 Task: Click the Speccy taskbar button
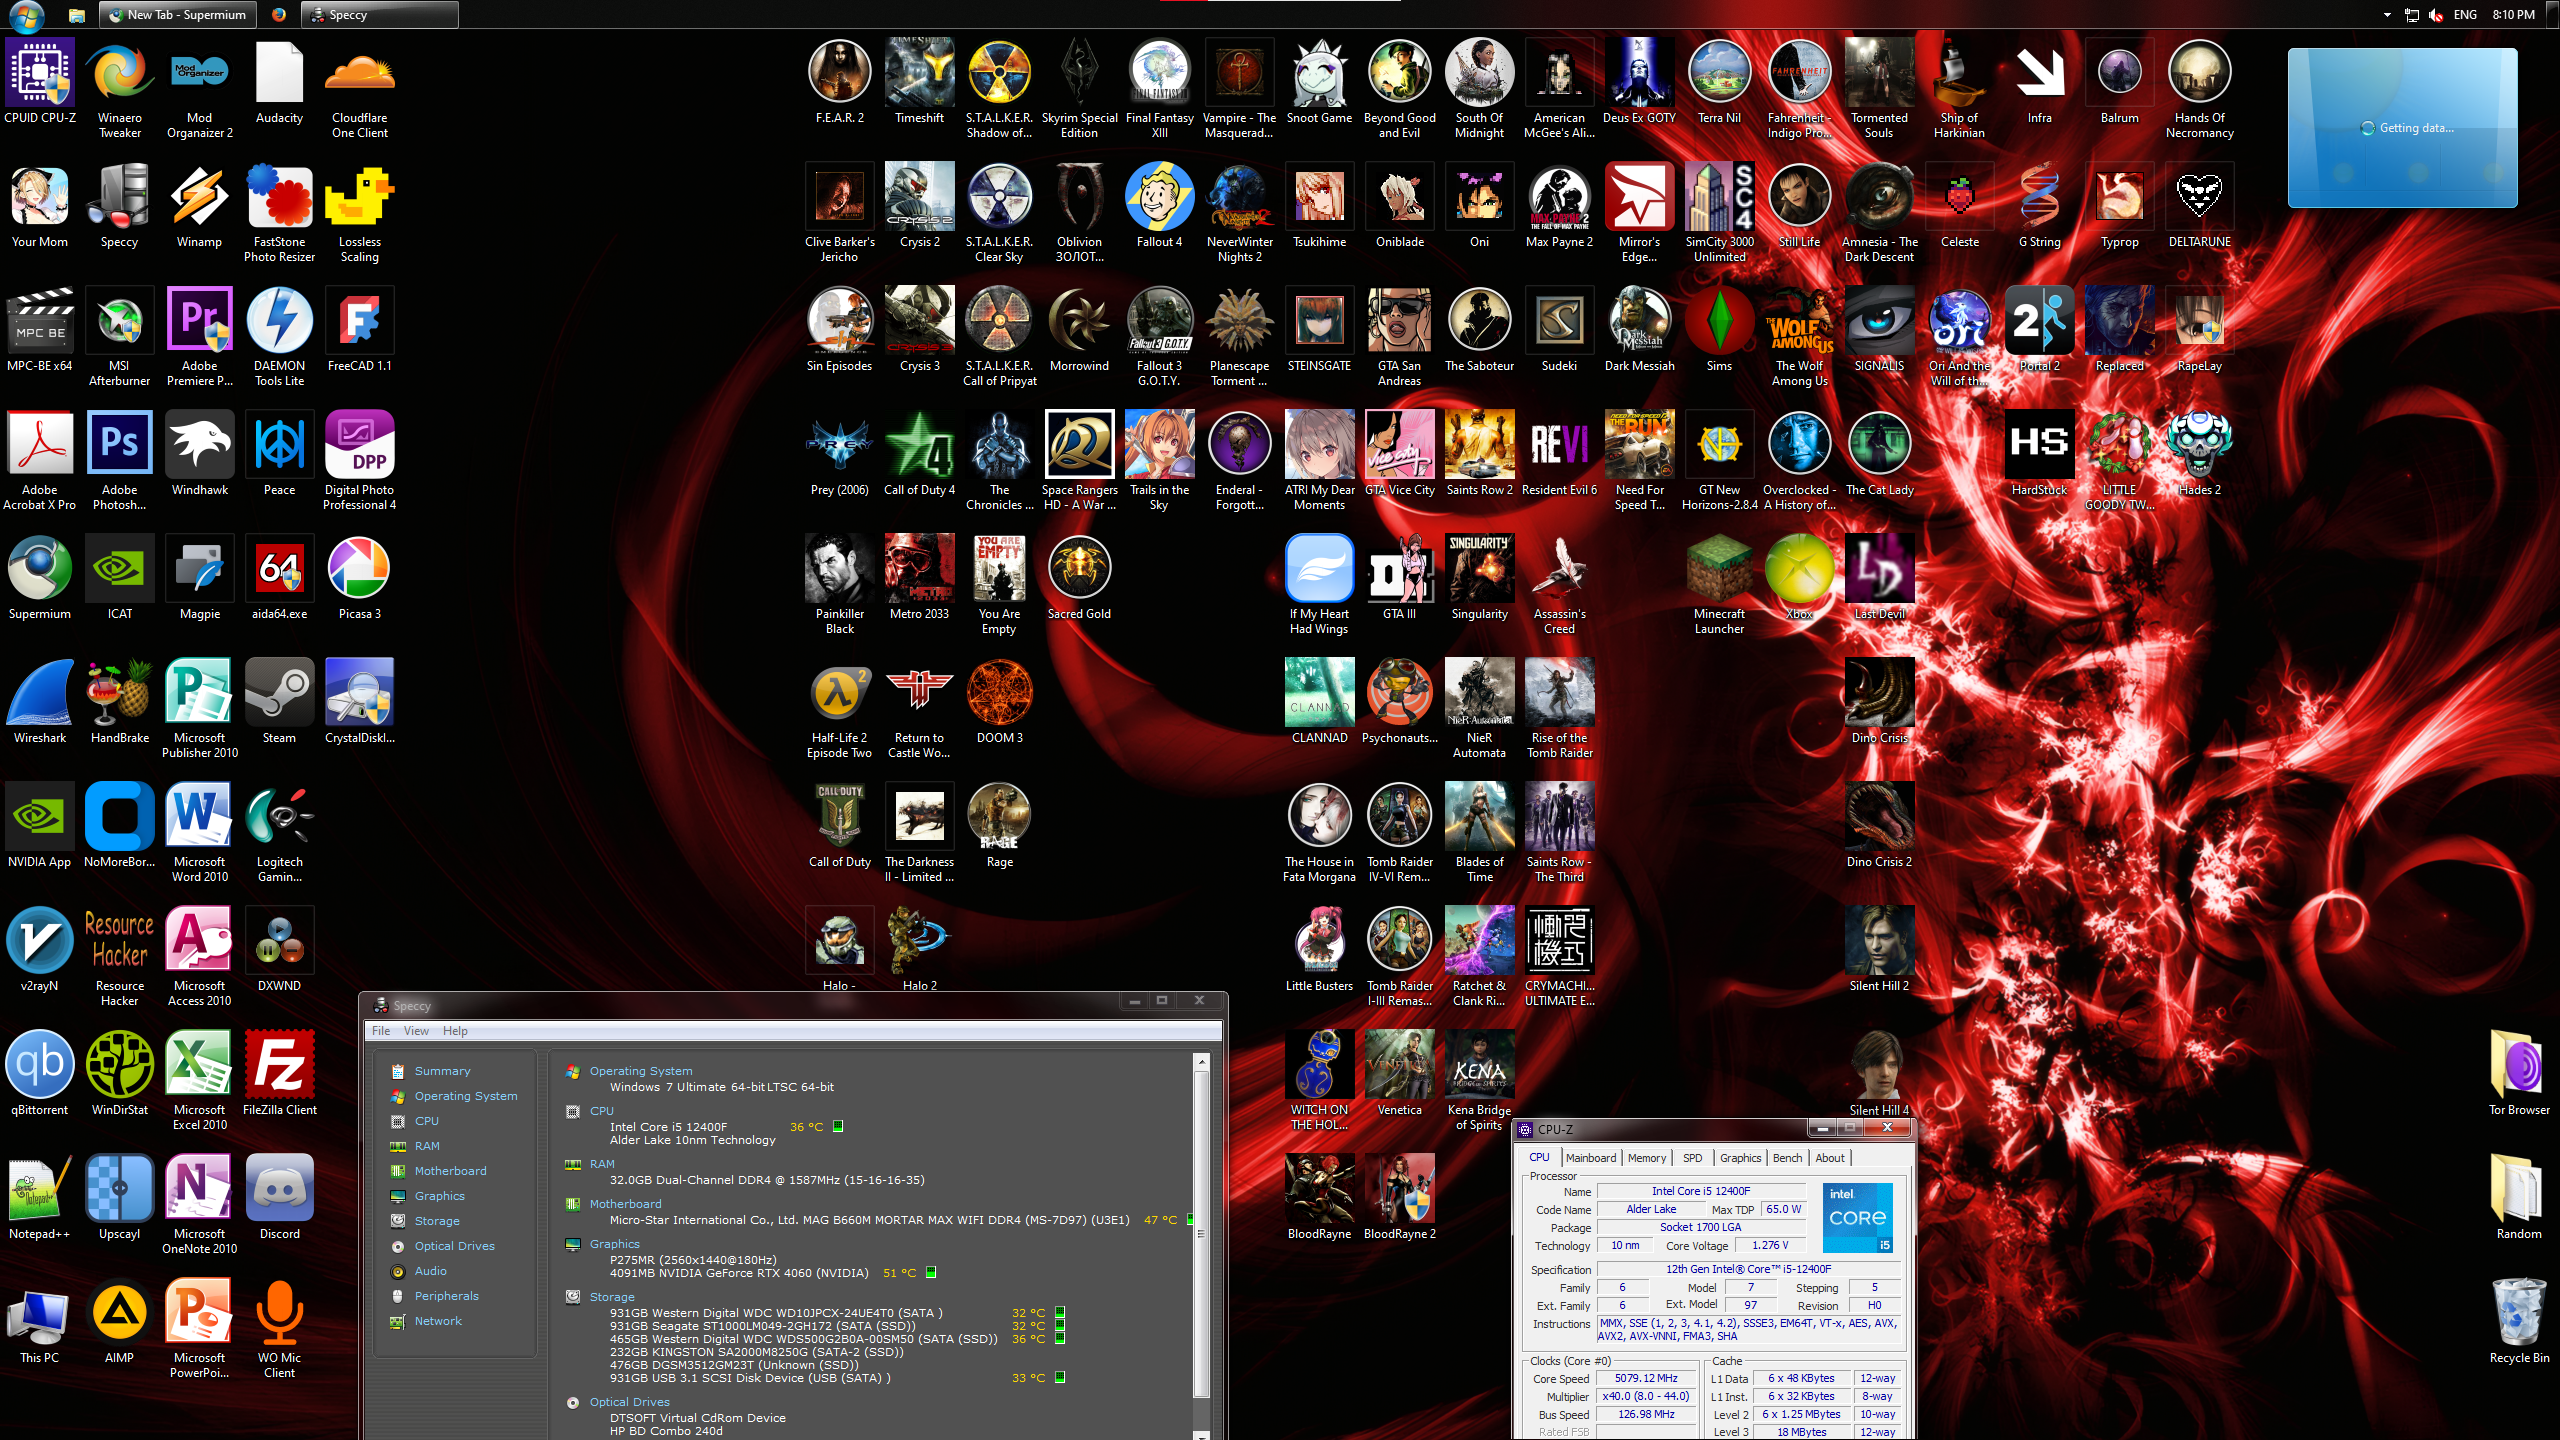(380, 15)
